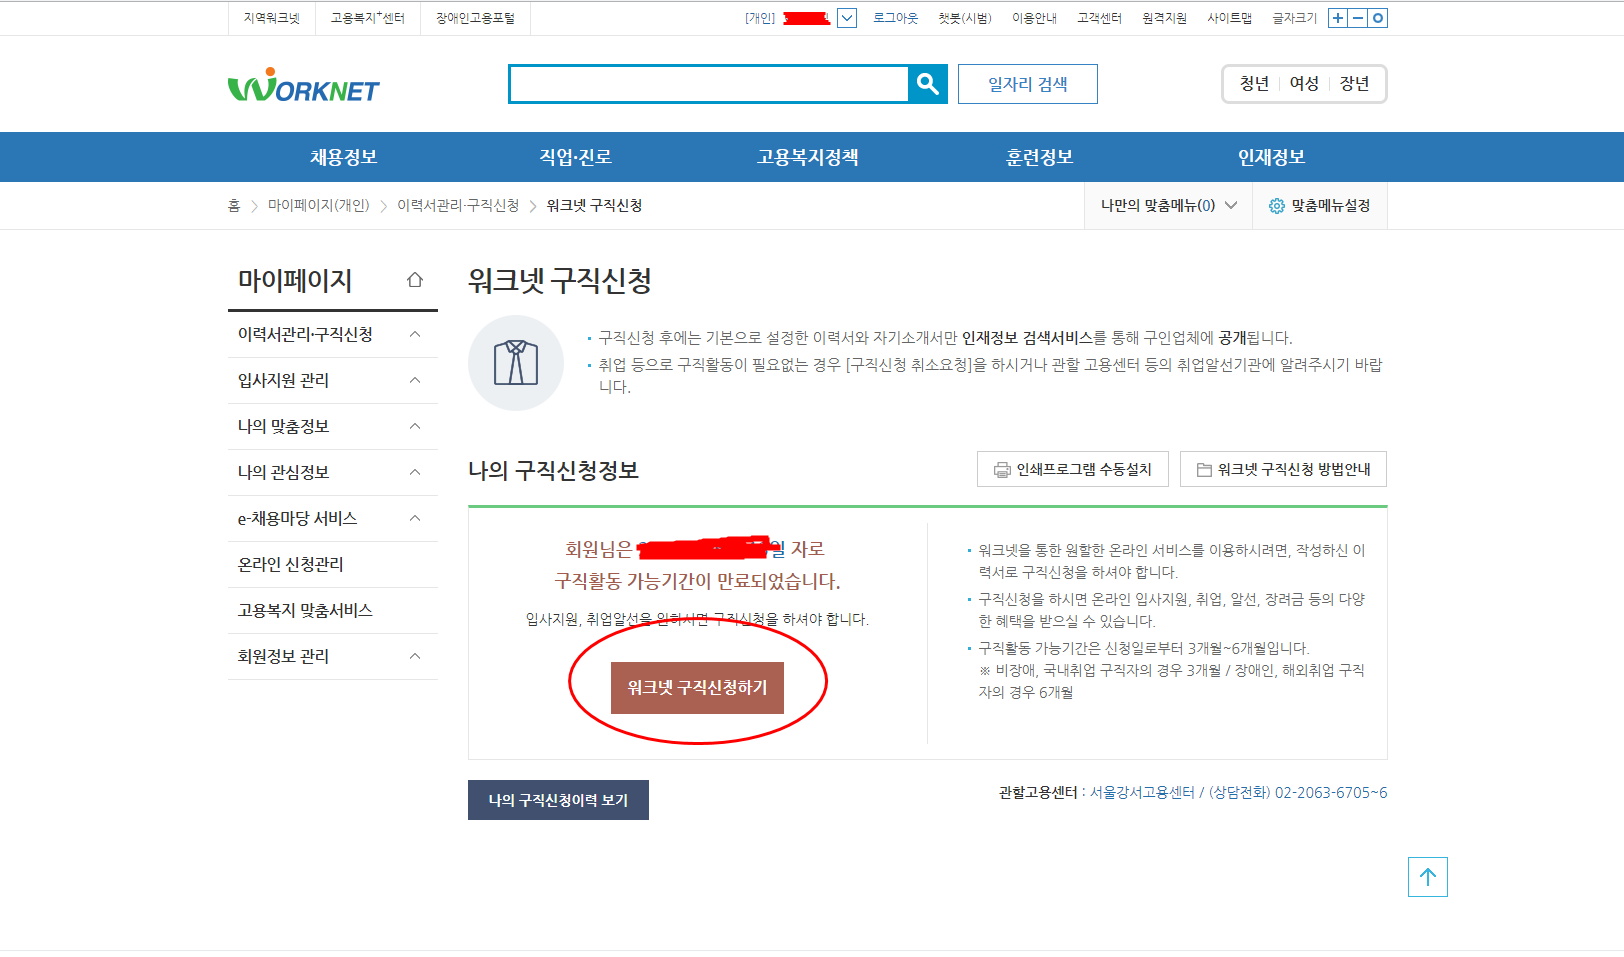The height and width of the screenshot is (957, 1624).
Task: Open the 채용정보 main menu
Action: point(343,157)
